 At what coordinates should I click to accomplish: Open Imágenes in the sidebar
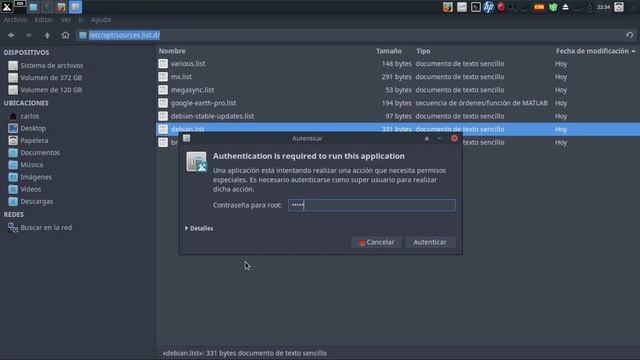coord(36,177)
